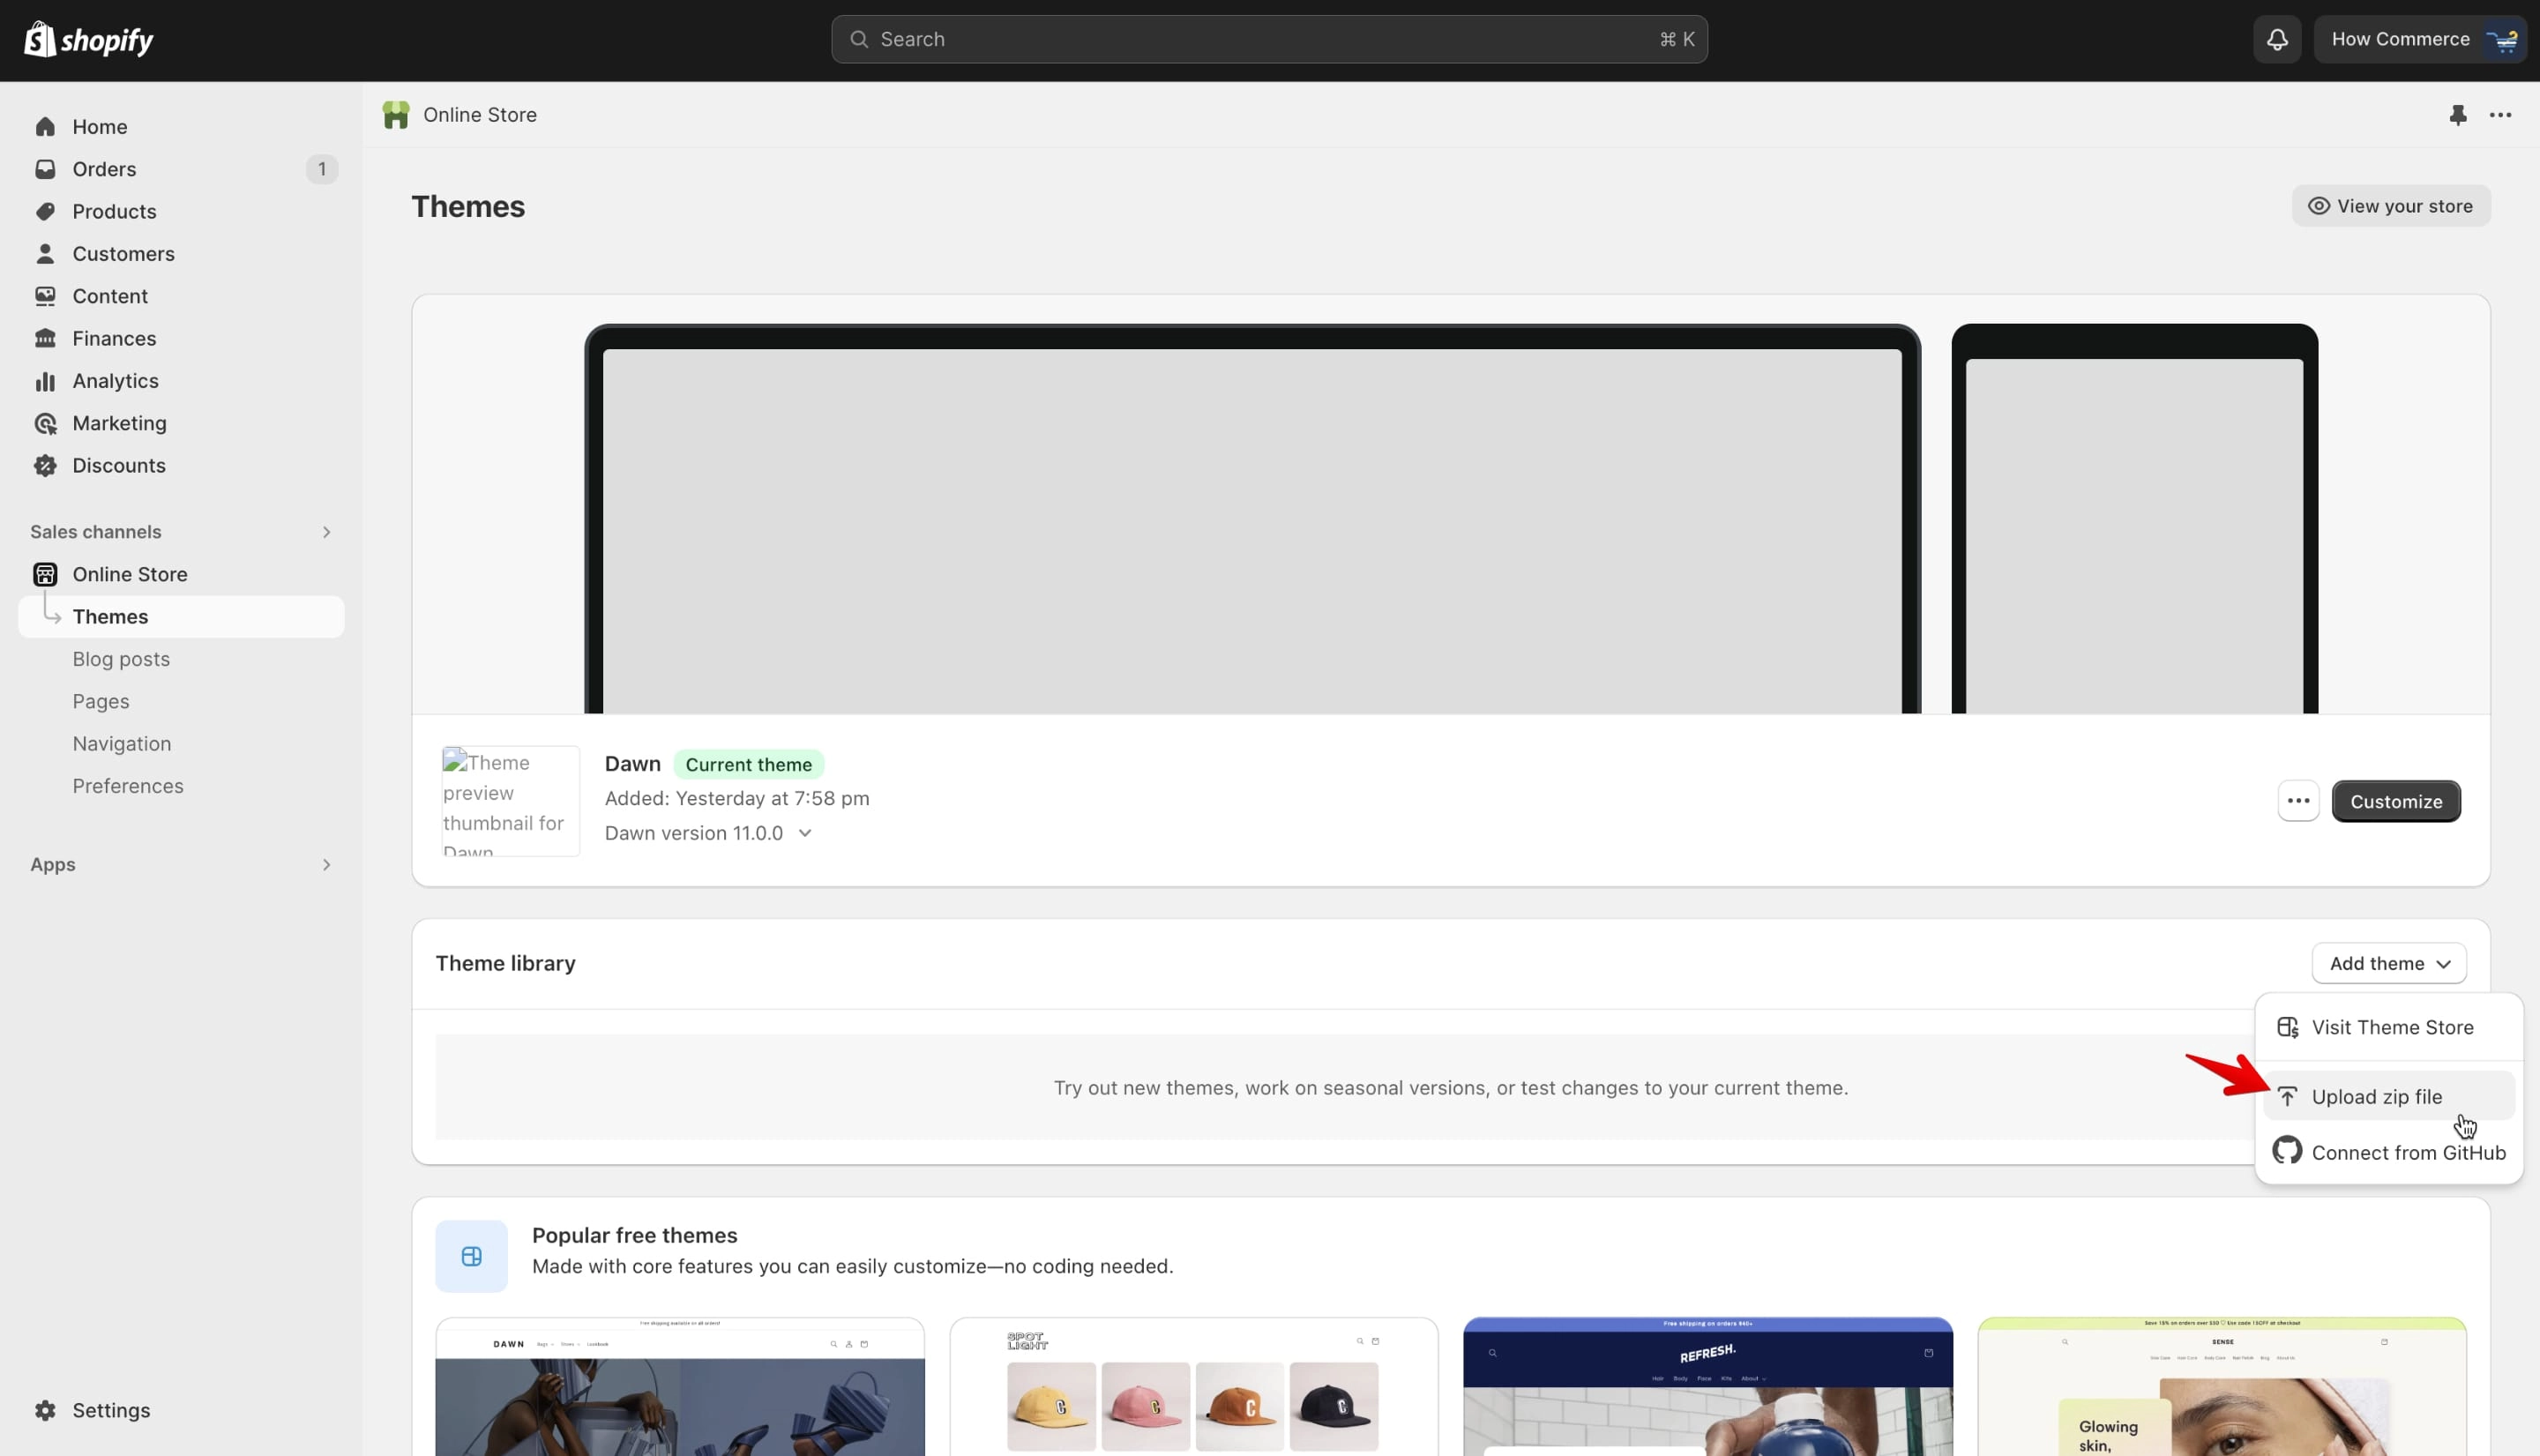The image size is (2540, 1456).
Task: Select the Dawn free theme card
Action: 680,1386
